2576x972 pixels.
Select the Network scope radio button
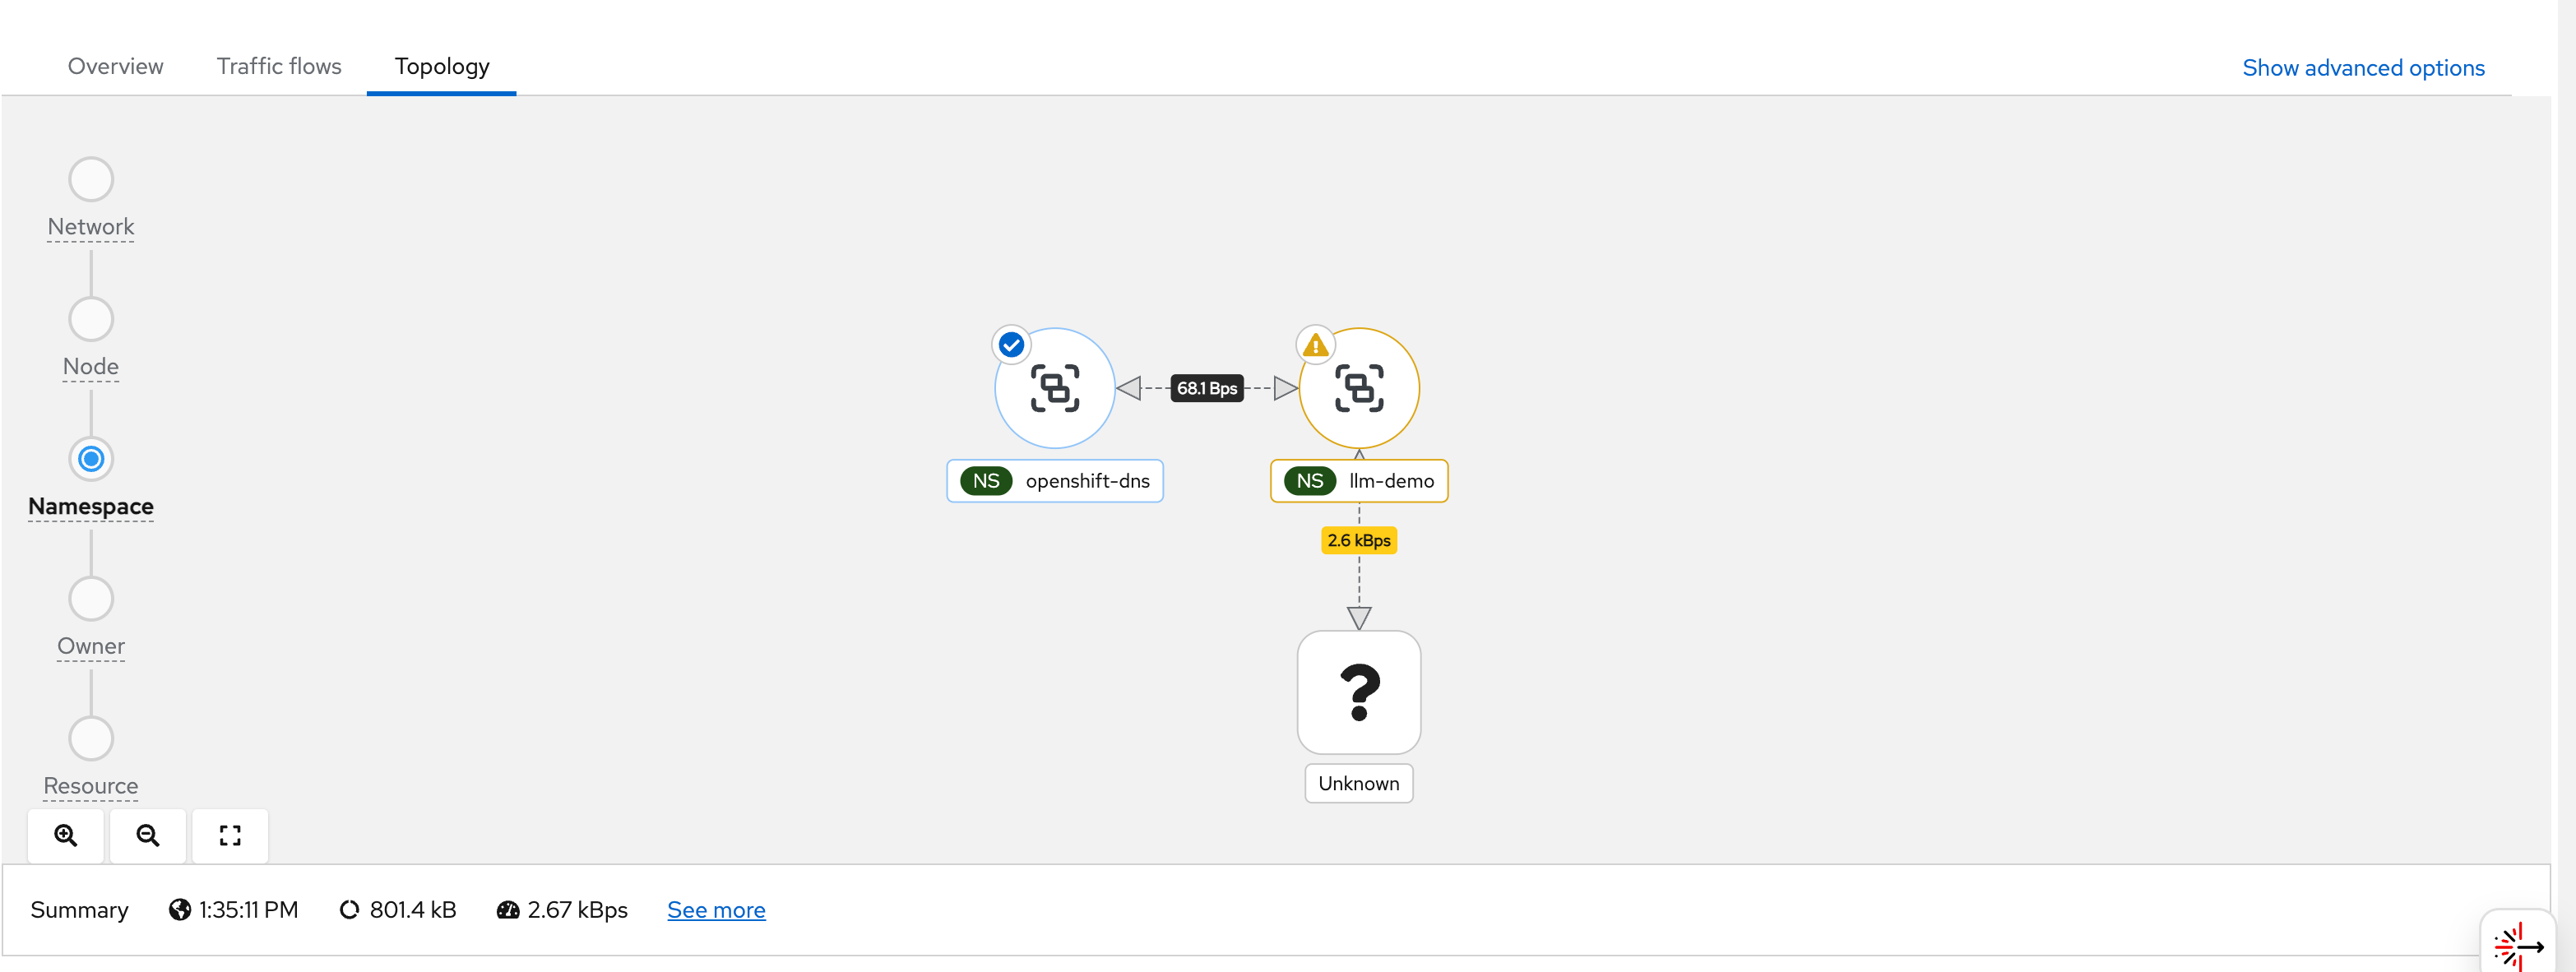click(91, 180)
